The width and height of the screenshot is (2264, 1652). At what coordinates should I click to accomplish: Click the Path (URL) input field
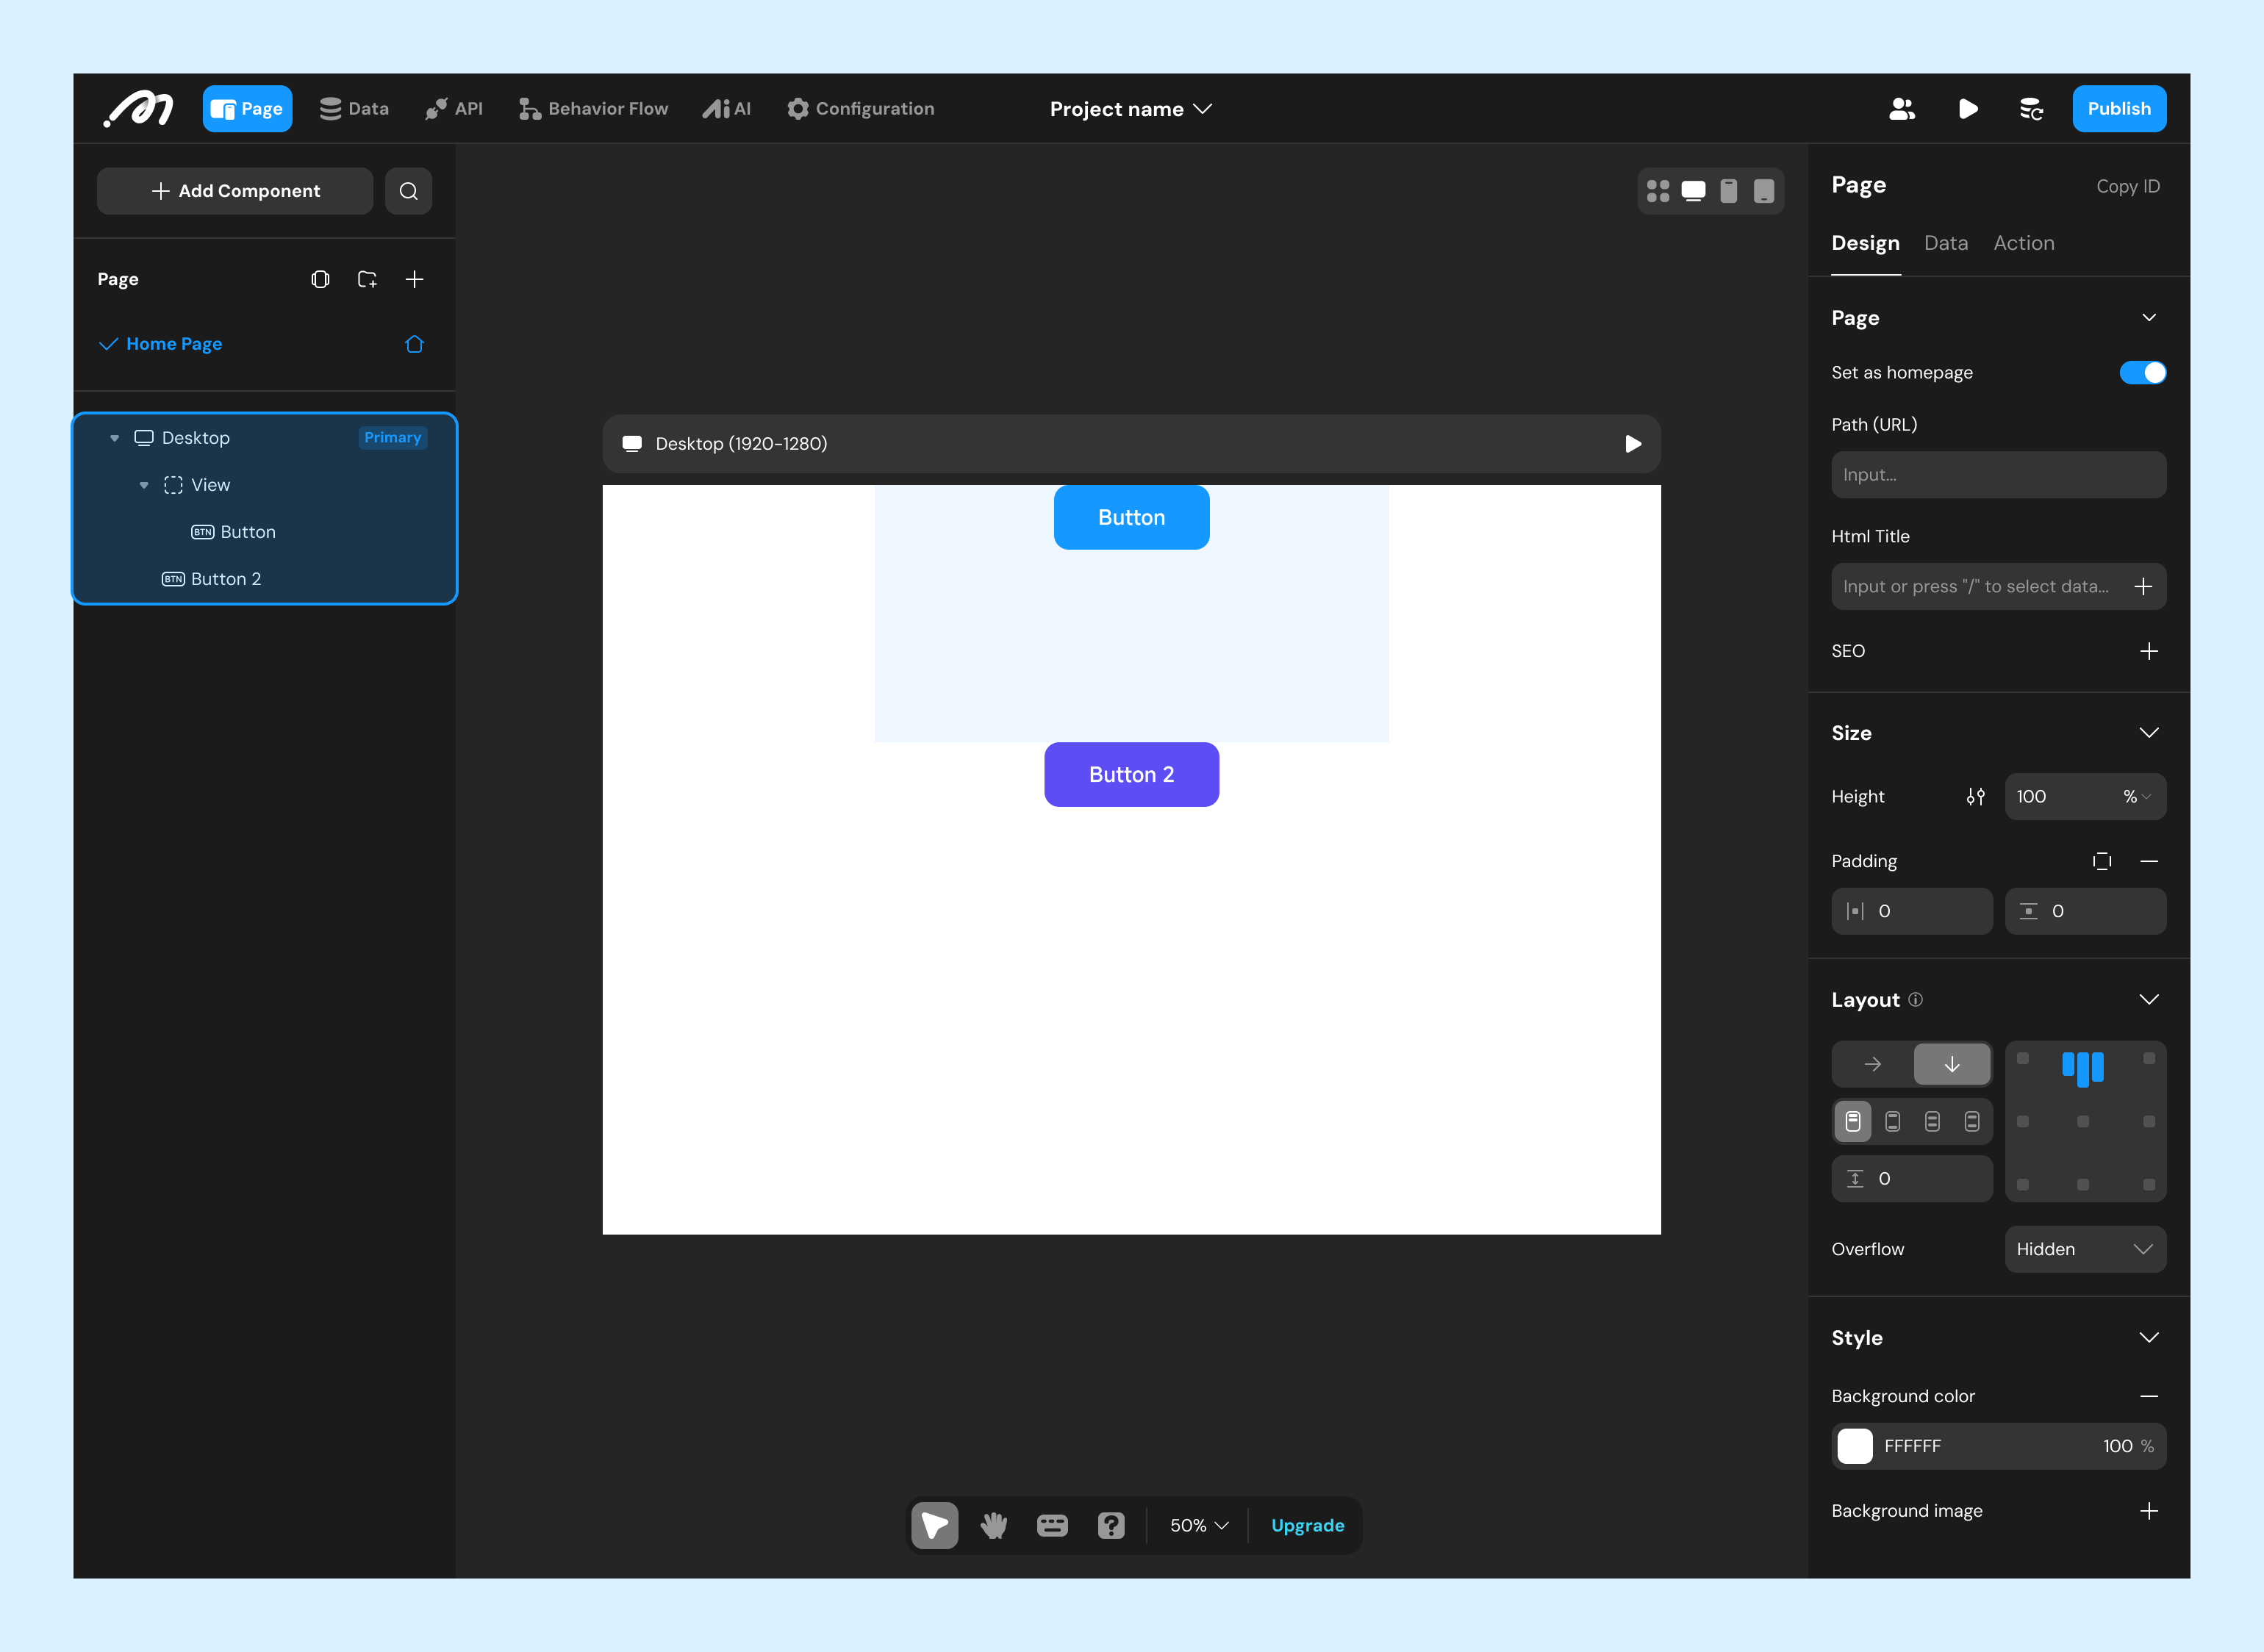click(x=1998, y=475)
